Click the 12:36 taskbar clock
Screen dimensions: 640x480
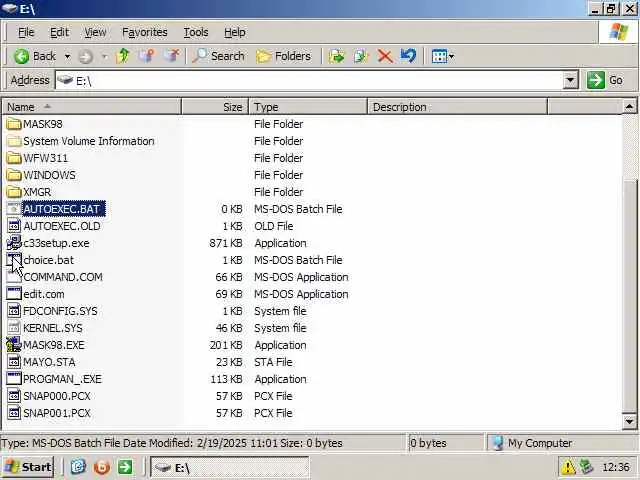[616, 467]
